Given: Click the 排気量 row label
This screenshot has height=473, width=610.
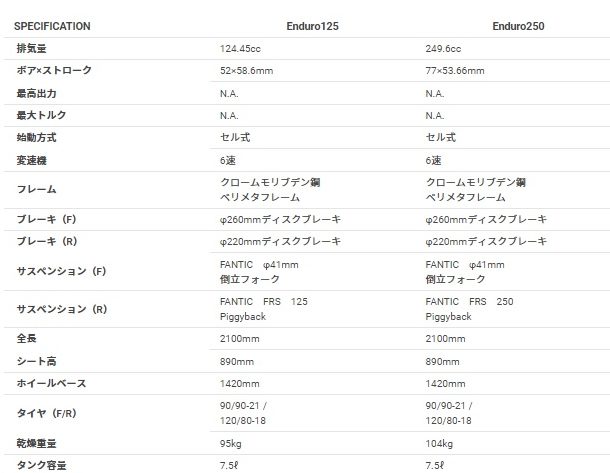Looking at the screenshot, I should (x=31, y=48).
